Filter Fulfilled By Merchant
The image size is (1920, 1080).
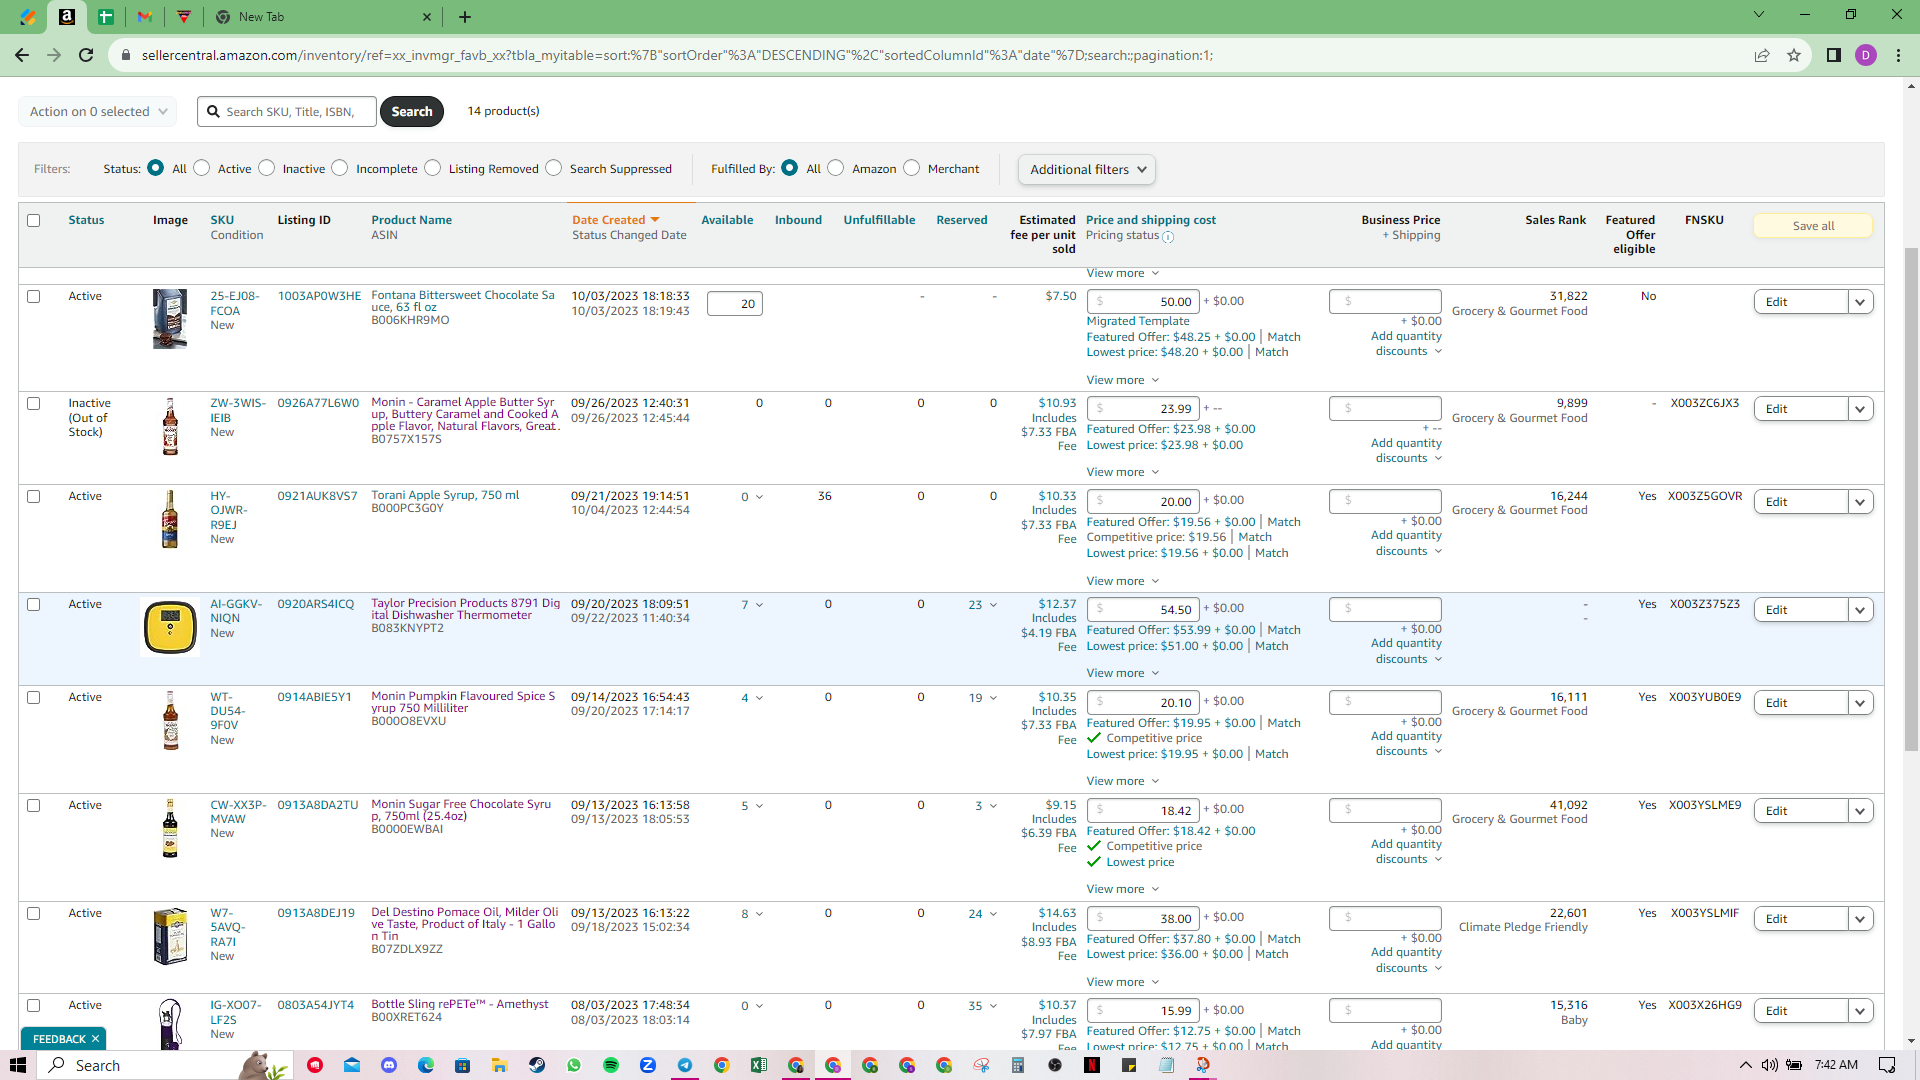pyautogui.click(x=912, y=168)
